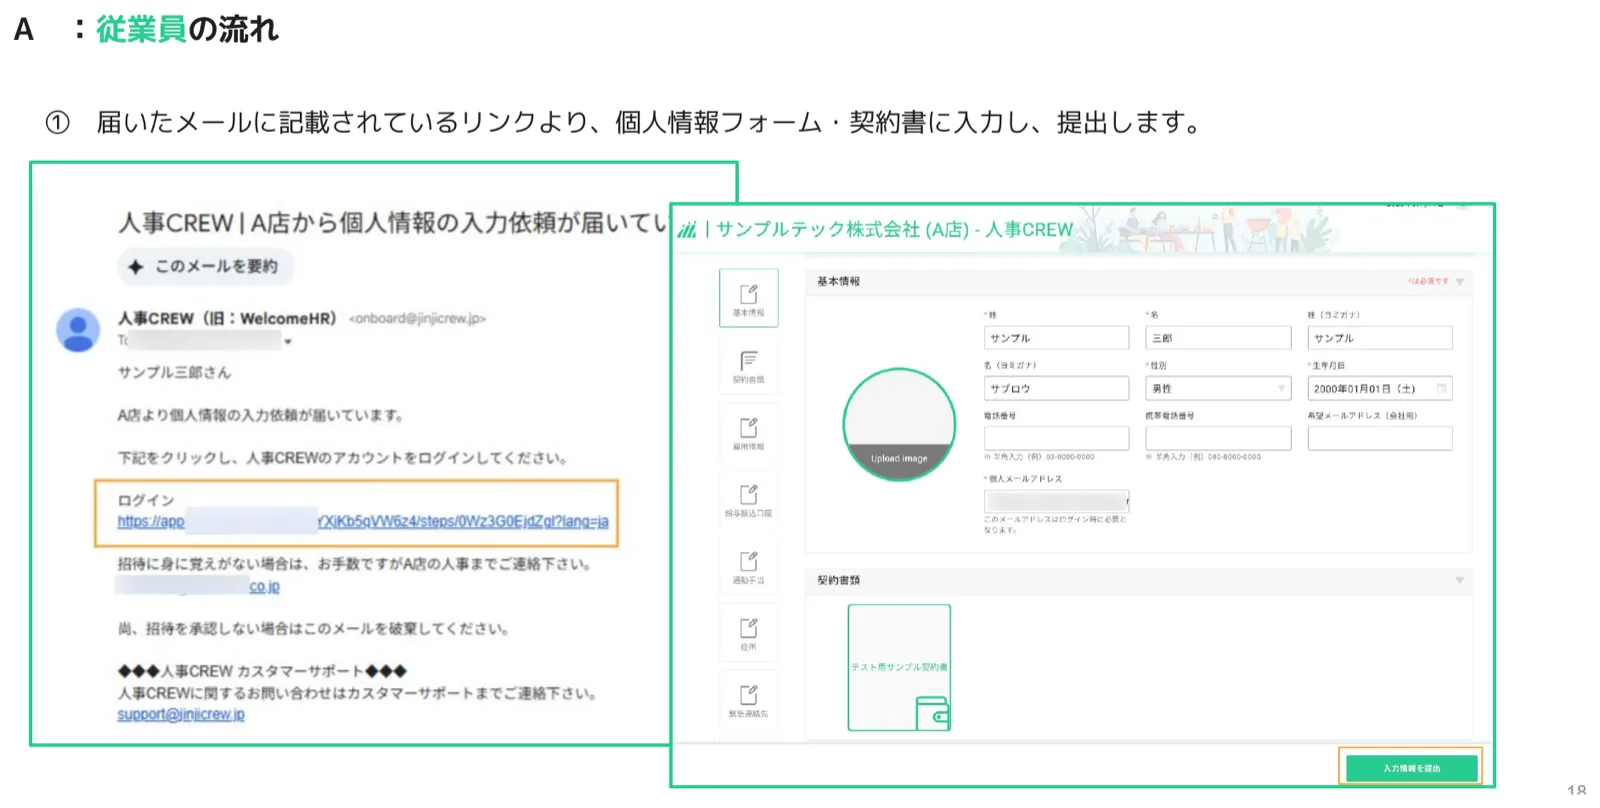
Task: Open the 住所 sidebar icon
Action: [748, 634]
